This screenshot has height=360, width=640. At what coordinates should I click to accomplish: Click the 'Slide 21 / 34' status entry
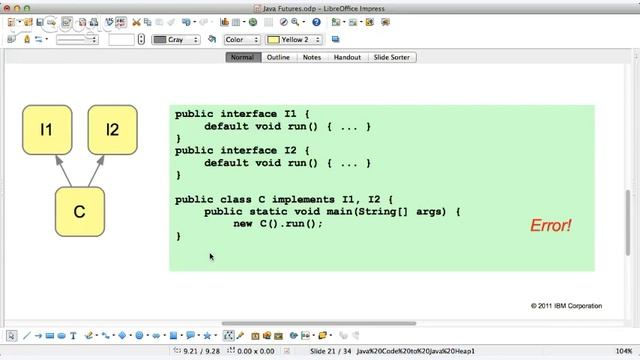[x=330, y=351]
